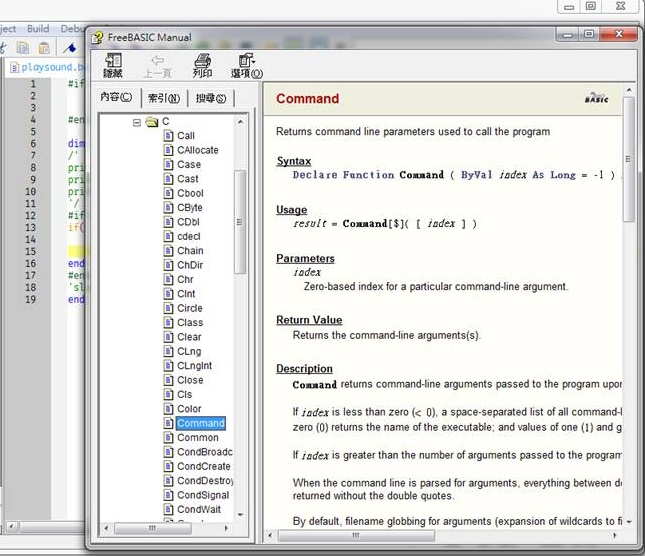
Task: Open the CondBroadcast topic
Action: pyautogui.click(x=204, y=452)
